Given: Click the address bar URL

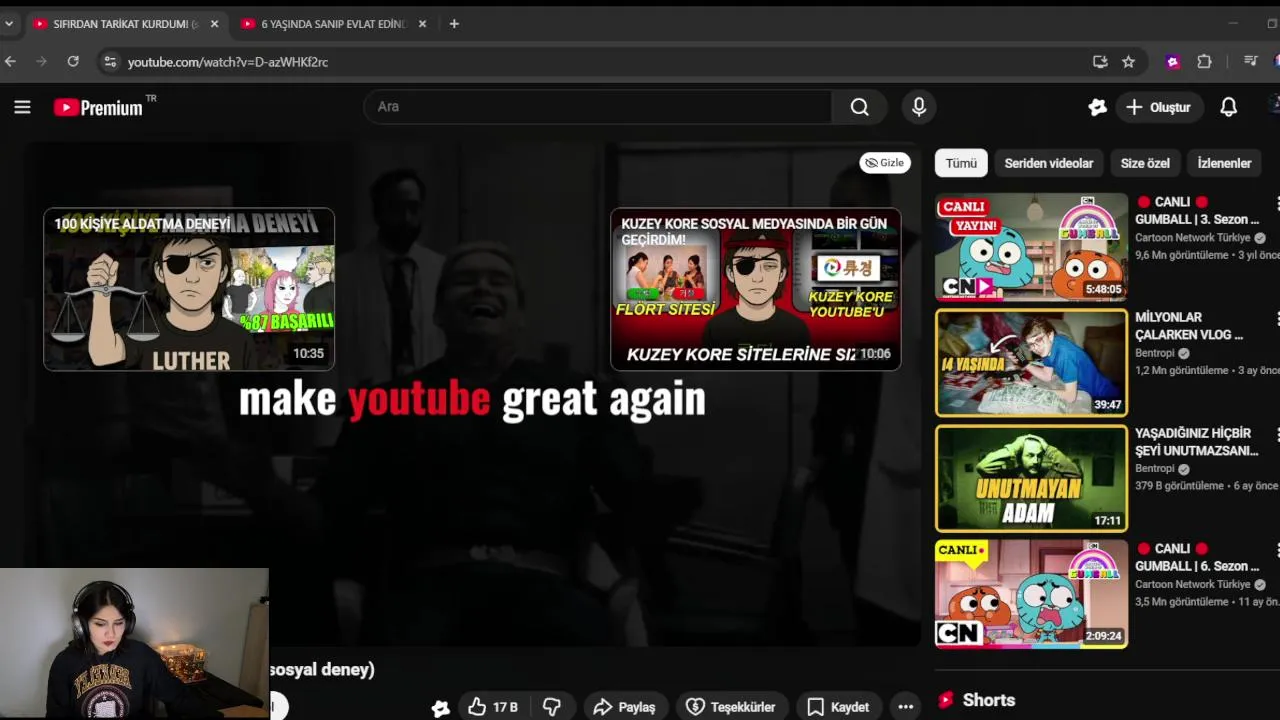Looking at the screenshot, I should pos(228,62).
